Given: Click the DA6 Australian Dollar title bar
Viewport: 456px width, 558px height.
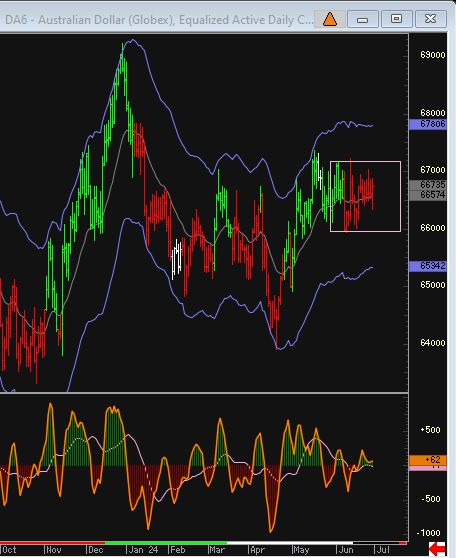Looking at the screenshot, I should coord(159,20).
